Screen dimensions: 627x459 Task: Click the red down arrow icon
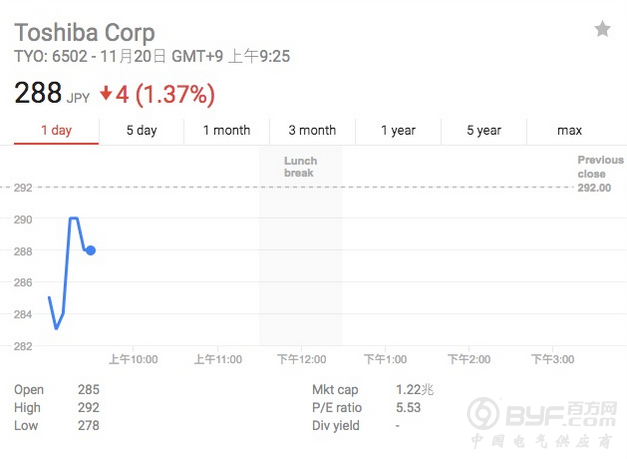[106, 95]
